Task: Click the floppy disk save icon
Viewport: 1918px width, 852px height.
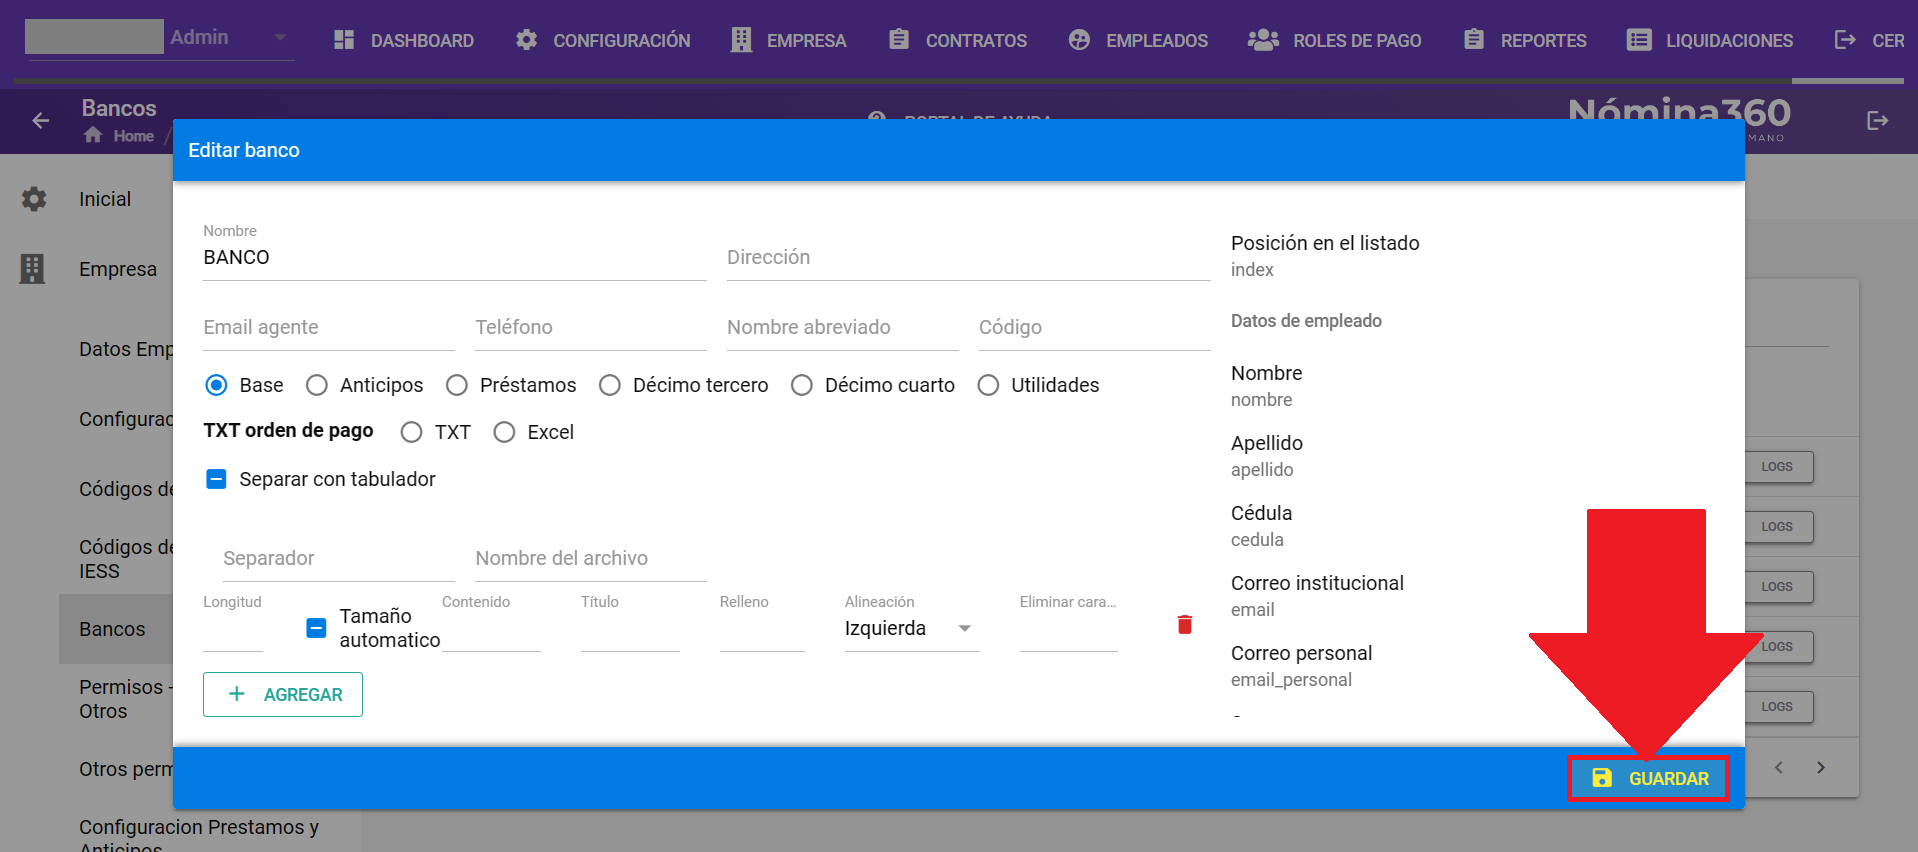Action: 1602,778
